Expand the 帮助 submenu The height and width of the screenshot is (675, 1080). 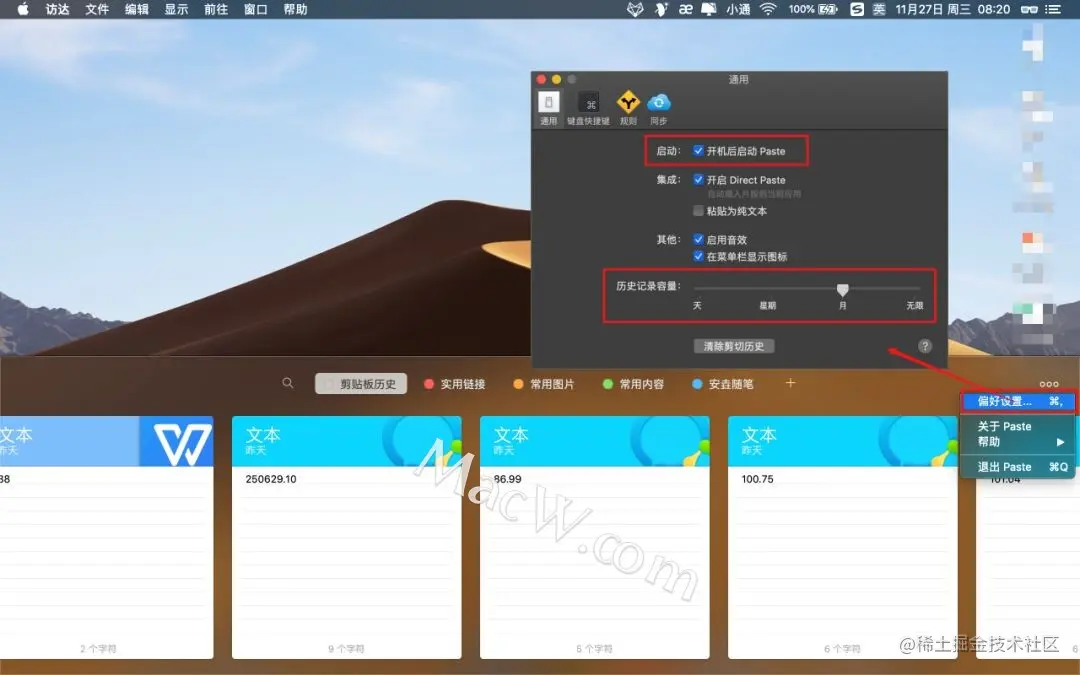(x=1018, y=442)
